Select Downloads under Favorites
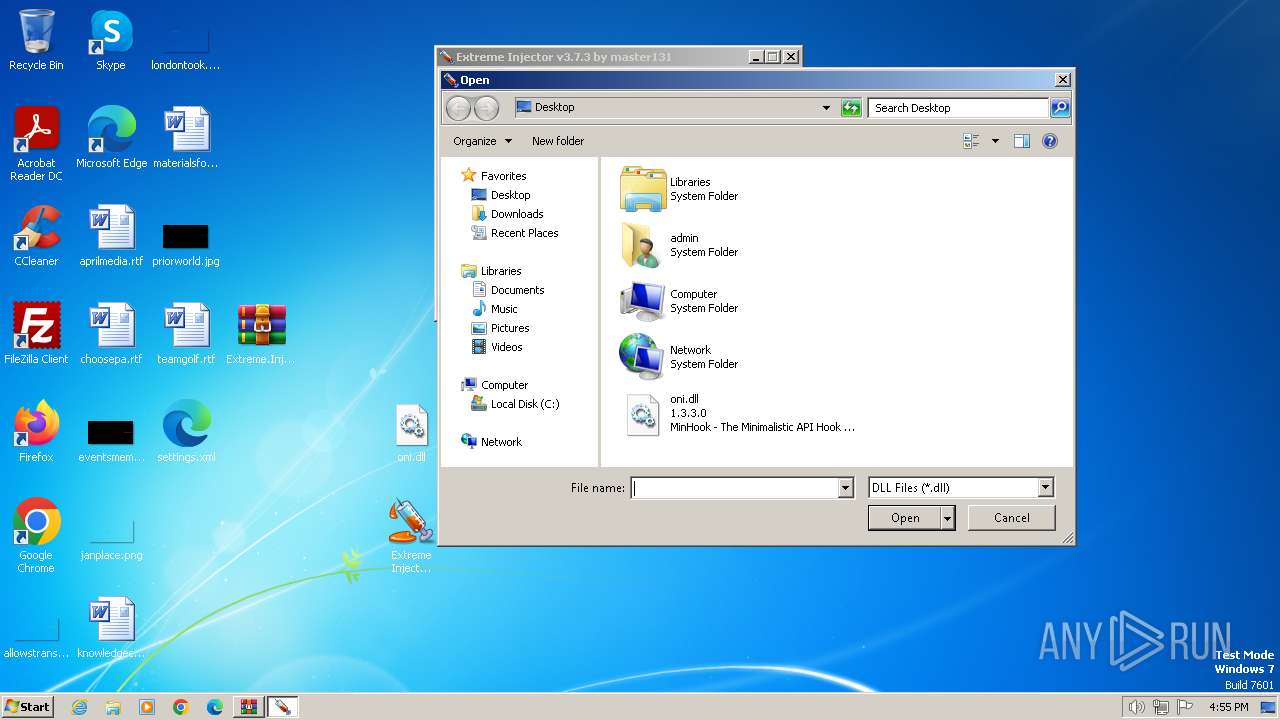This screenshot has height=720, width=1280. (x=517, y=214)
